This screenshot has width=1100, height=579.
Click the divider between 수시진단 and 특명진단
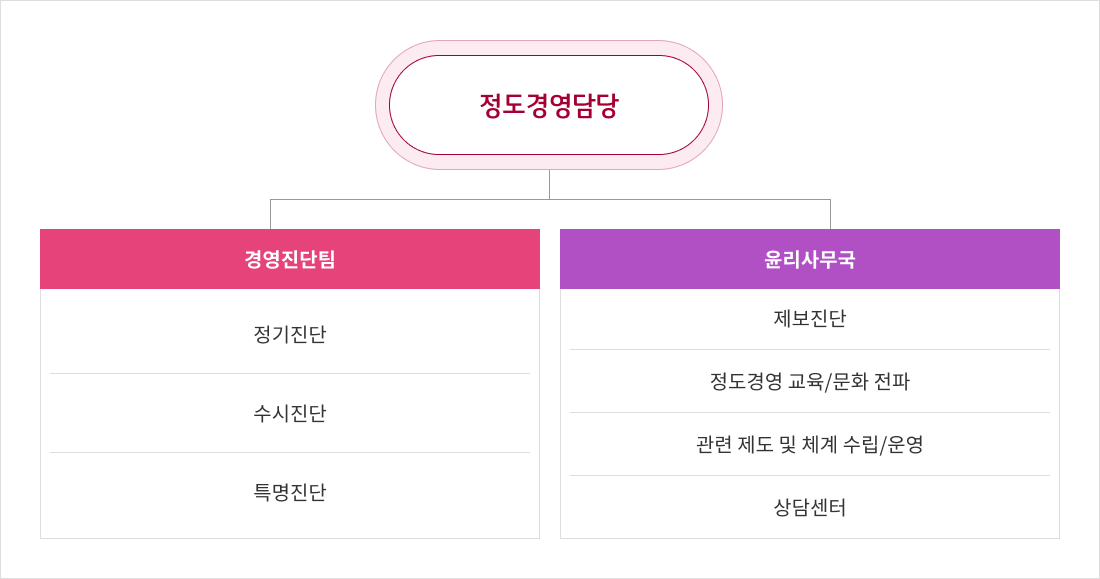(290, 453)
